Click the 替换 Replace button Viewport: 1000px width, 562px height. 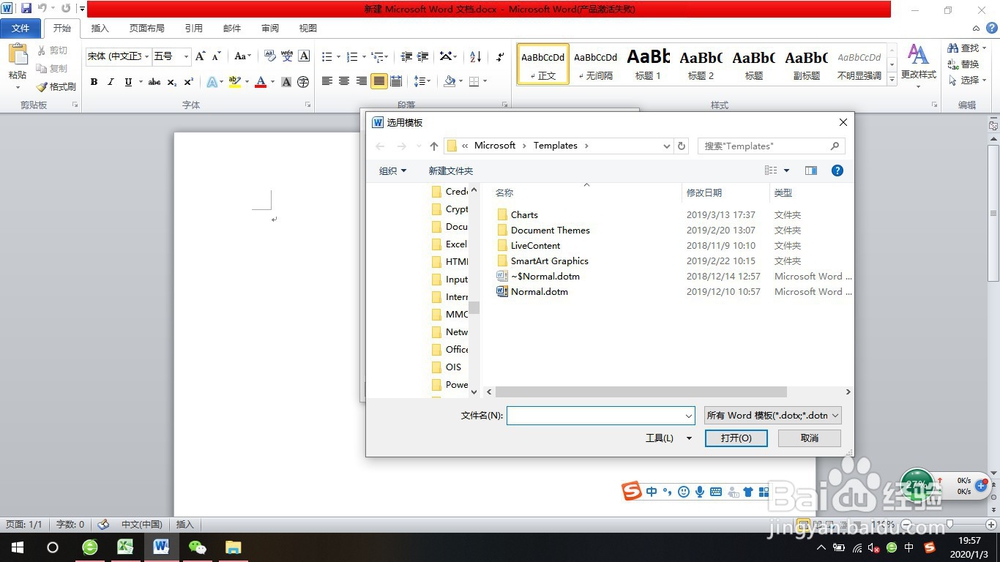(964, 64)
